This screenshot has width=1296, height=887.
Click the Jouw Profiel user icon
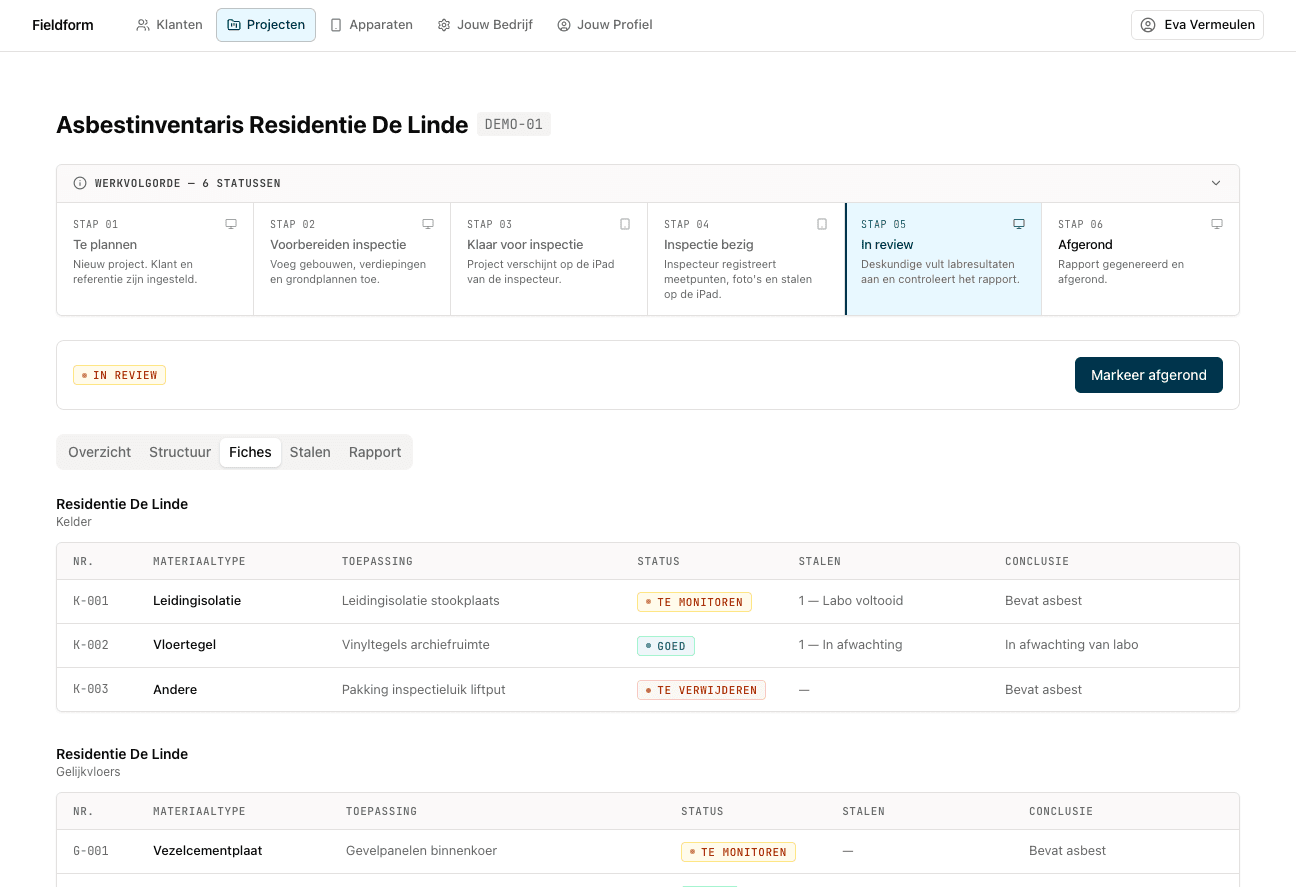pos(564,25)
